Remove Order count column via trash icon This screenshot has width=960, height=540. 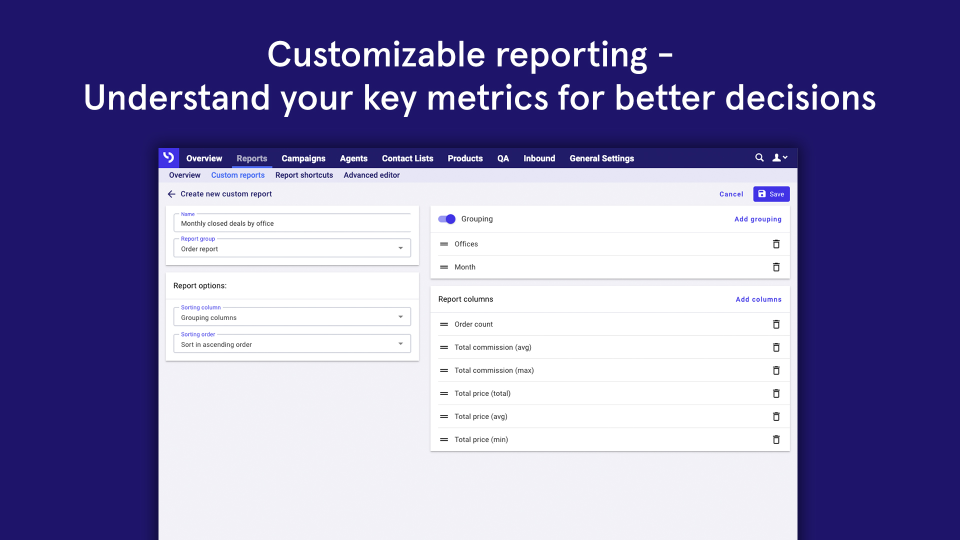[x=776, y=324]
